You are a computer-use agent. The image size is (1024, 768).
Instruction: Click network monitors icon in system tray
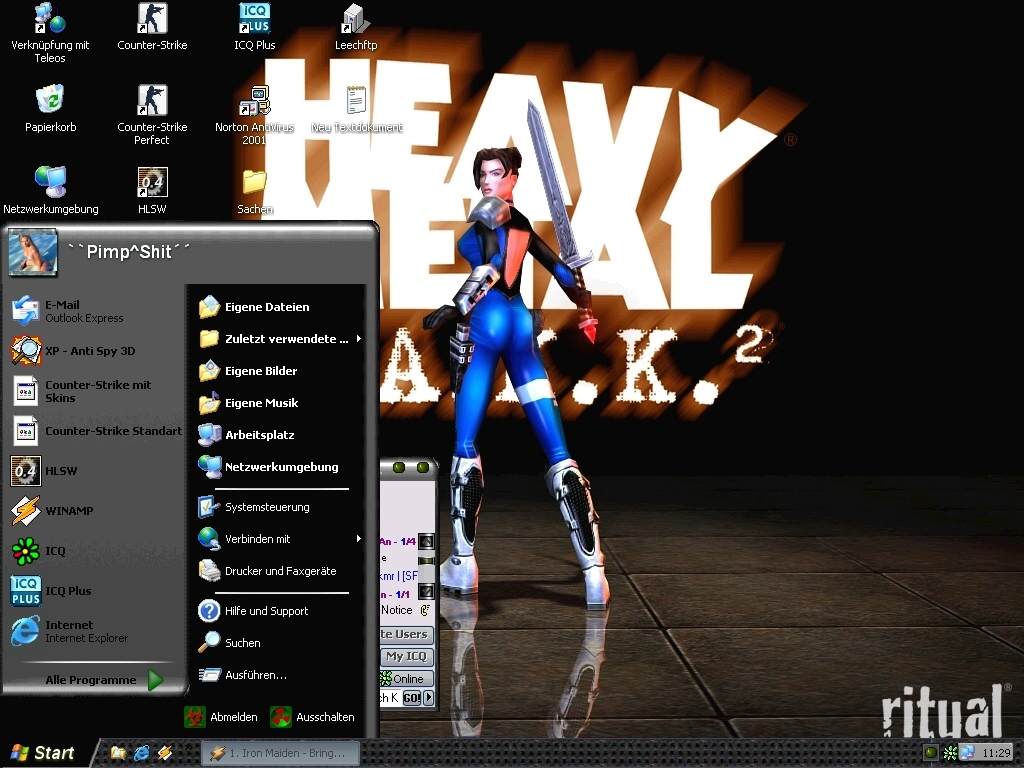(968, 753)
